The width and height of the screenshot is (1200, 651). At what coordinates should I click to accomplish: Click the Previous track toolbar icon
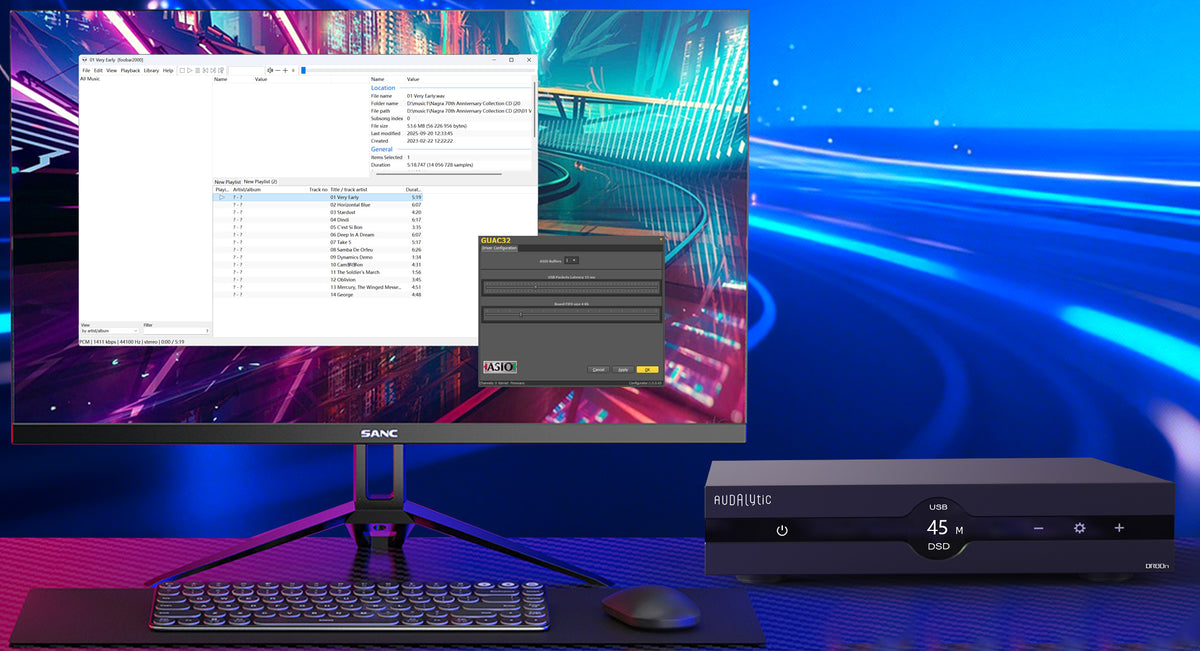point(206,71)
